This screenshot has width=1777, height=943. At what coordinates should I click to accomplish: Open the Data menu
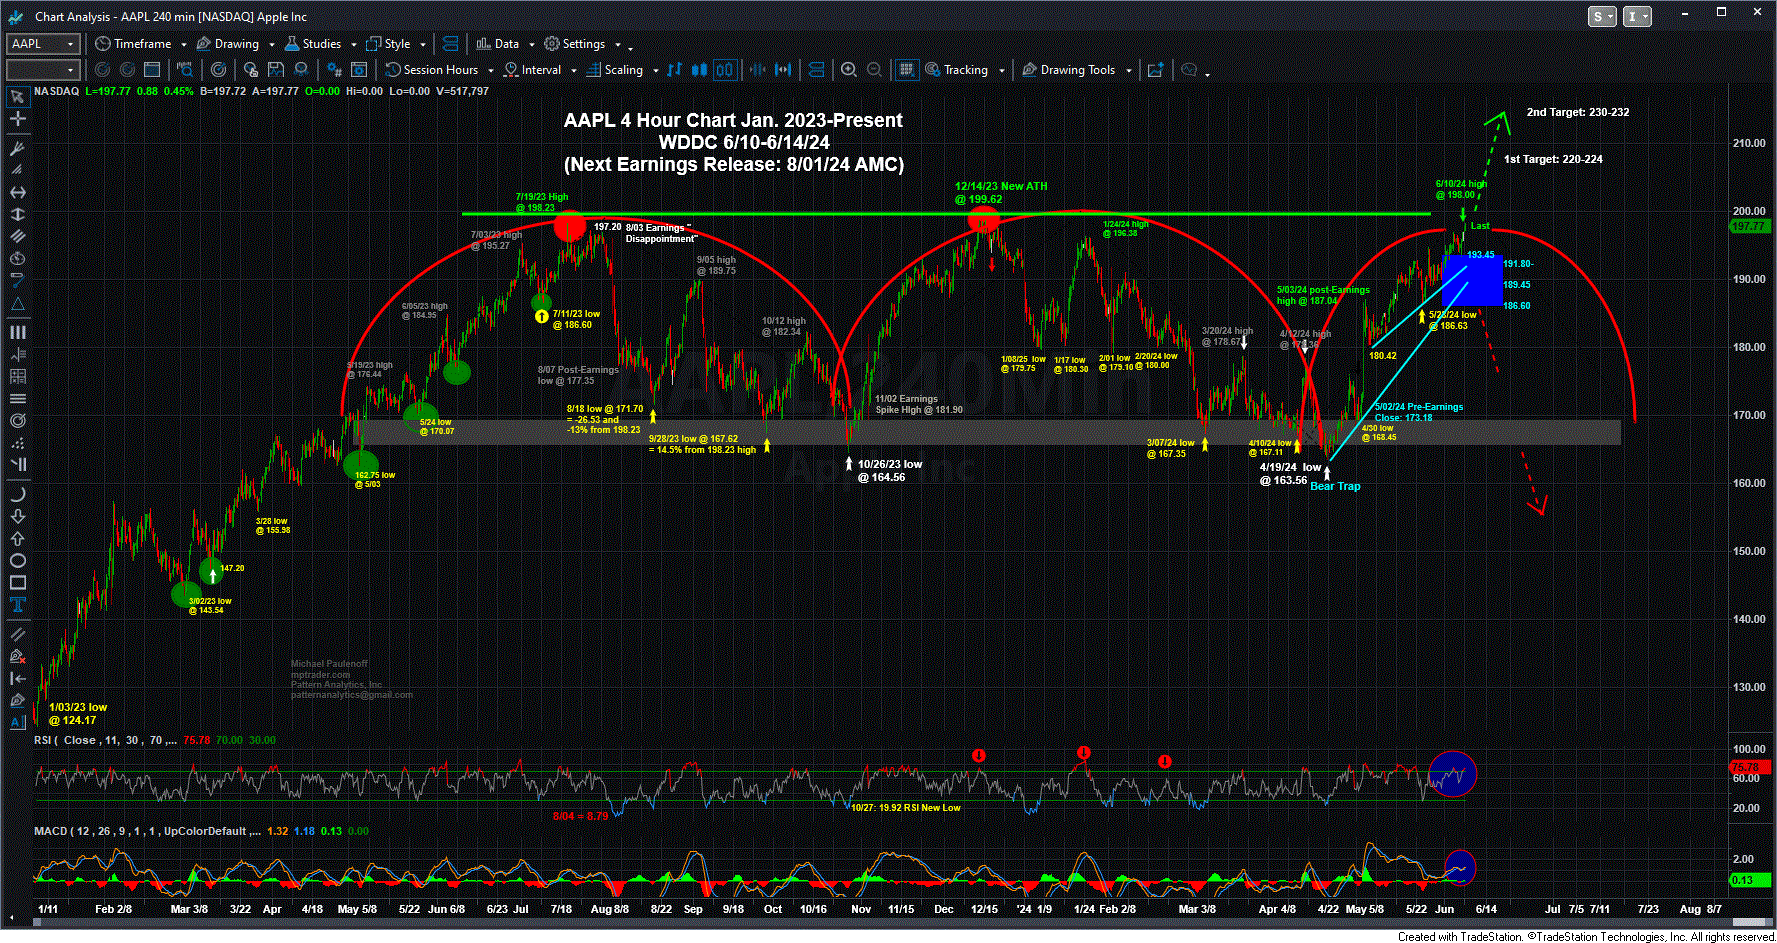[498, 44]
